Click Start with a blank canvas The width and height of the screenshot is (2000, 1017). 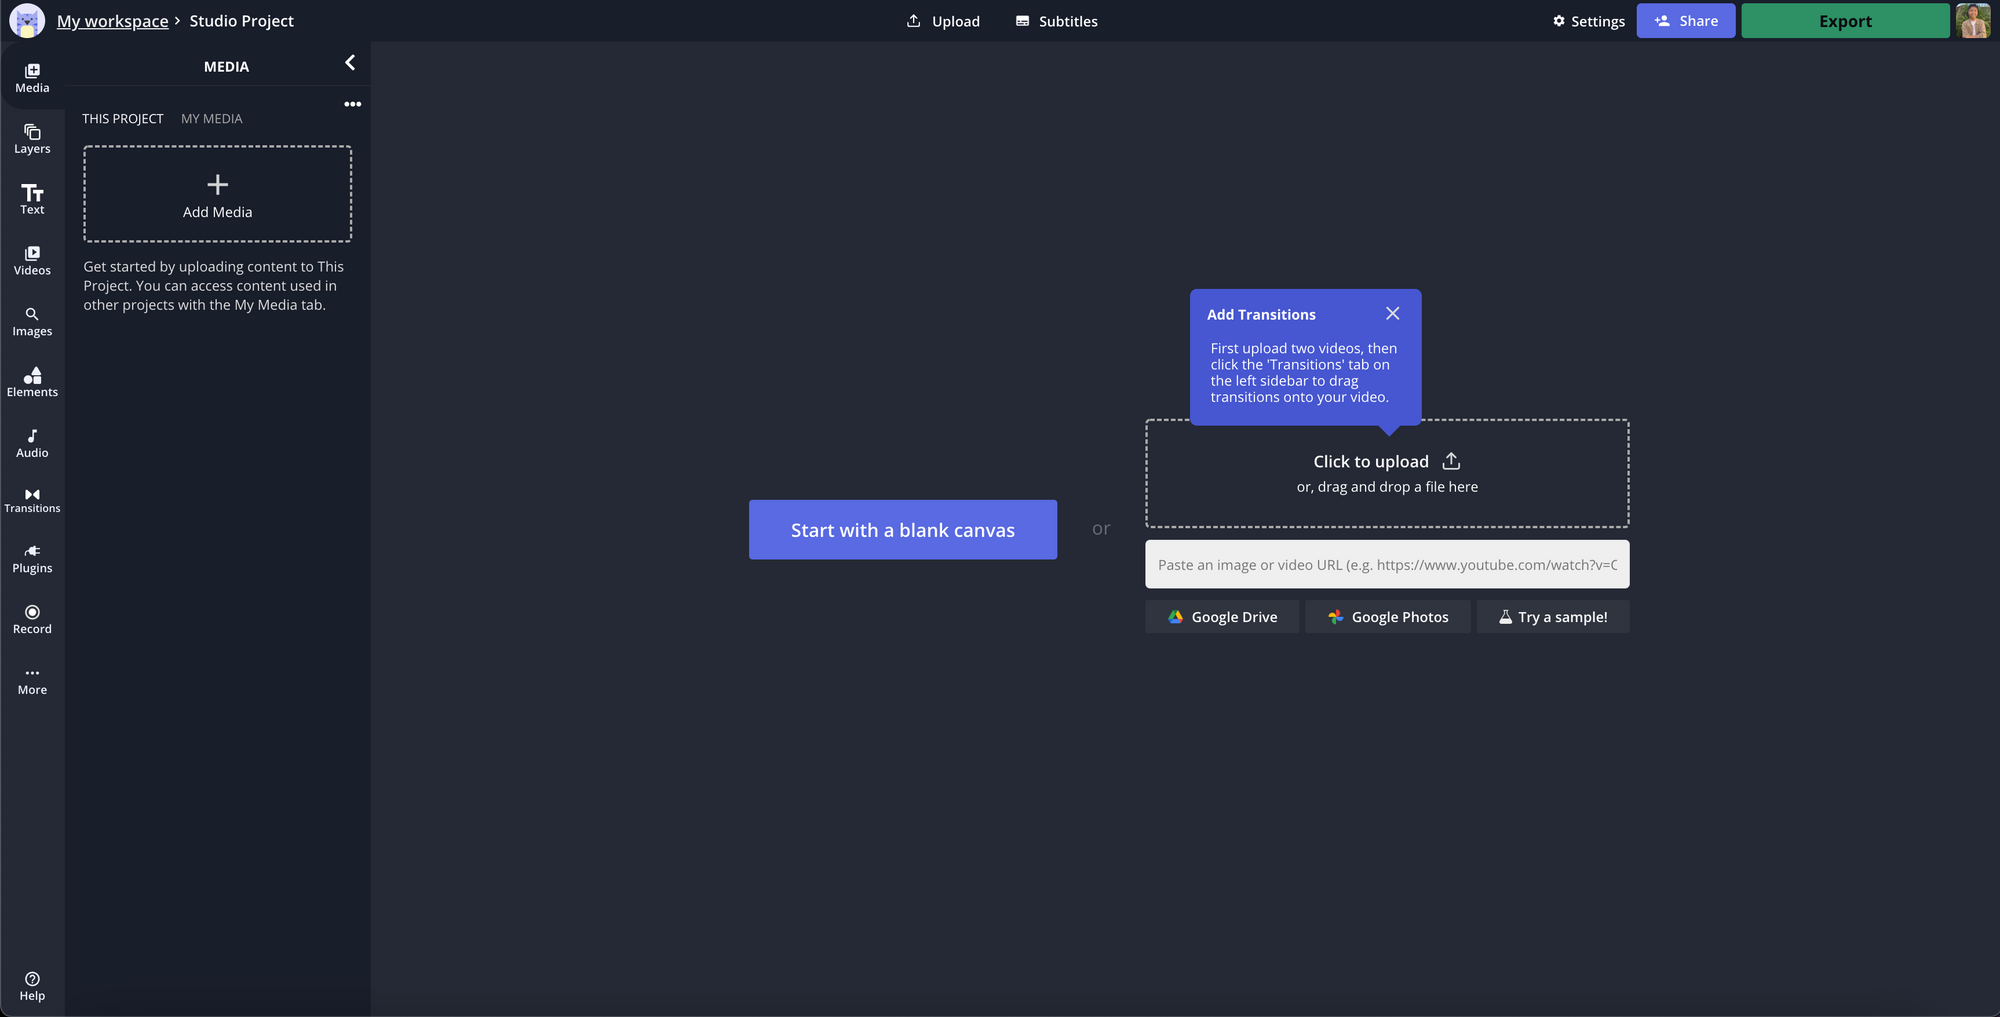(902, 530)
